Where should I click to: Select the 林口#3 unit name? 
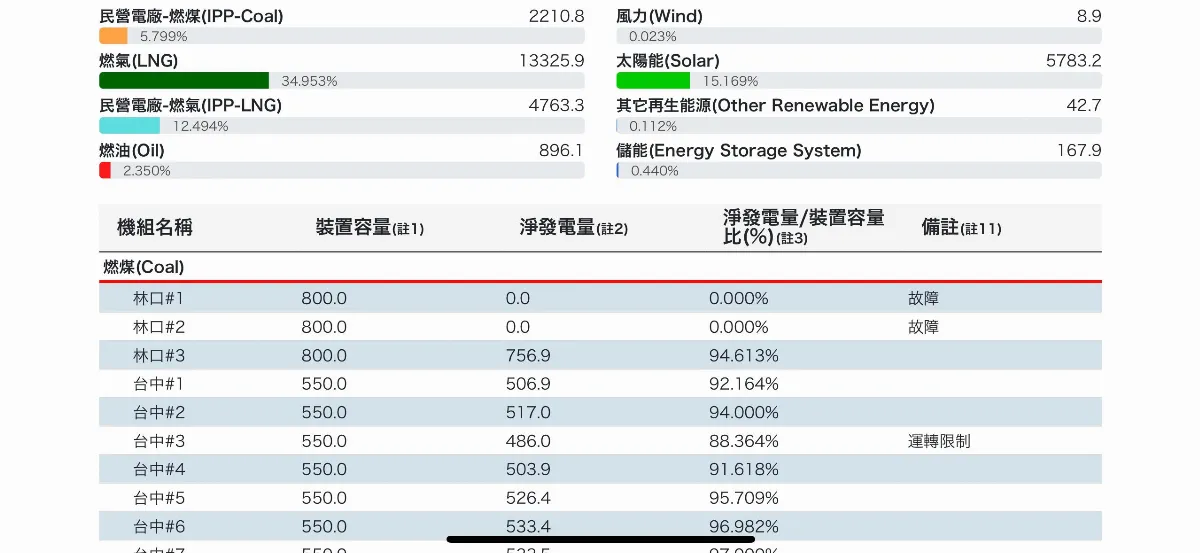point(159,355)
